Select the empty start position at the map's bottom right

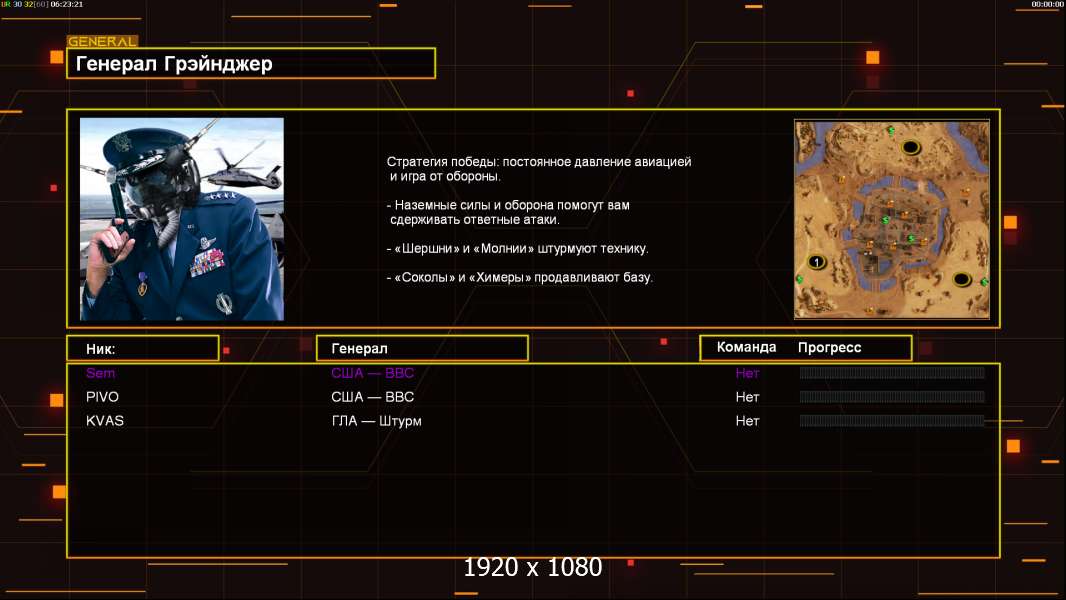pyautogui.click(x=961, y=279)
